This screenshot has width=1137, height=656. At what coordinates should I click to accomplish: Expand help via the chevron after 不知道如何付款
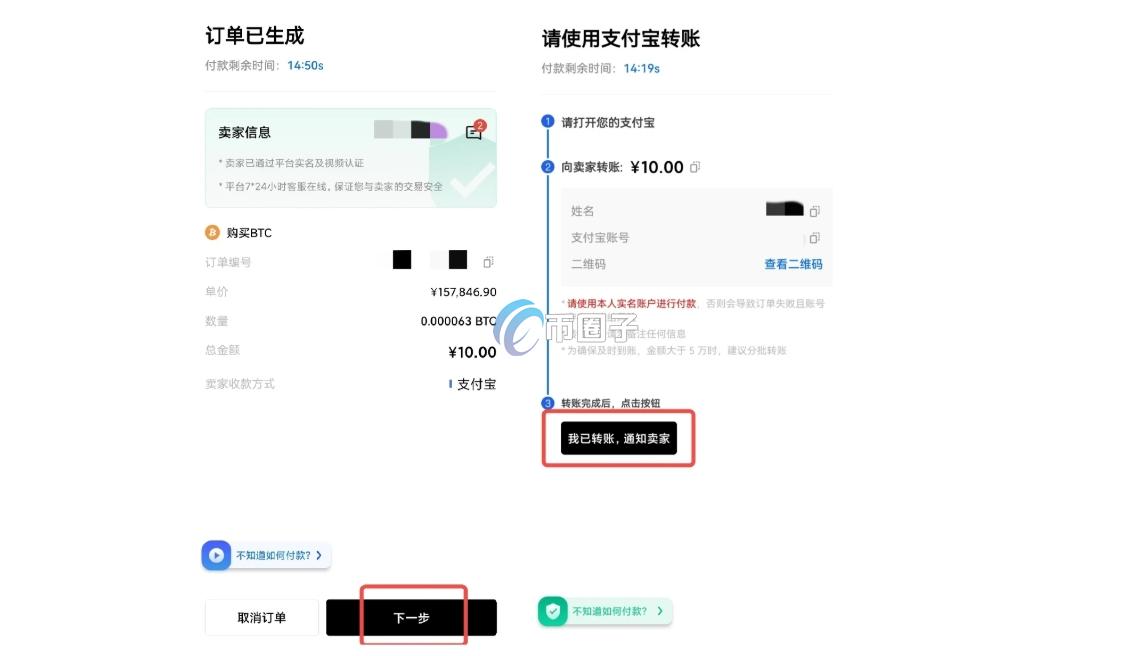[x=321, y=554]
